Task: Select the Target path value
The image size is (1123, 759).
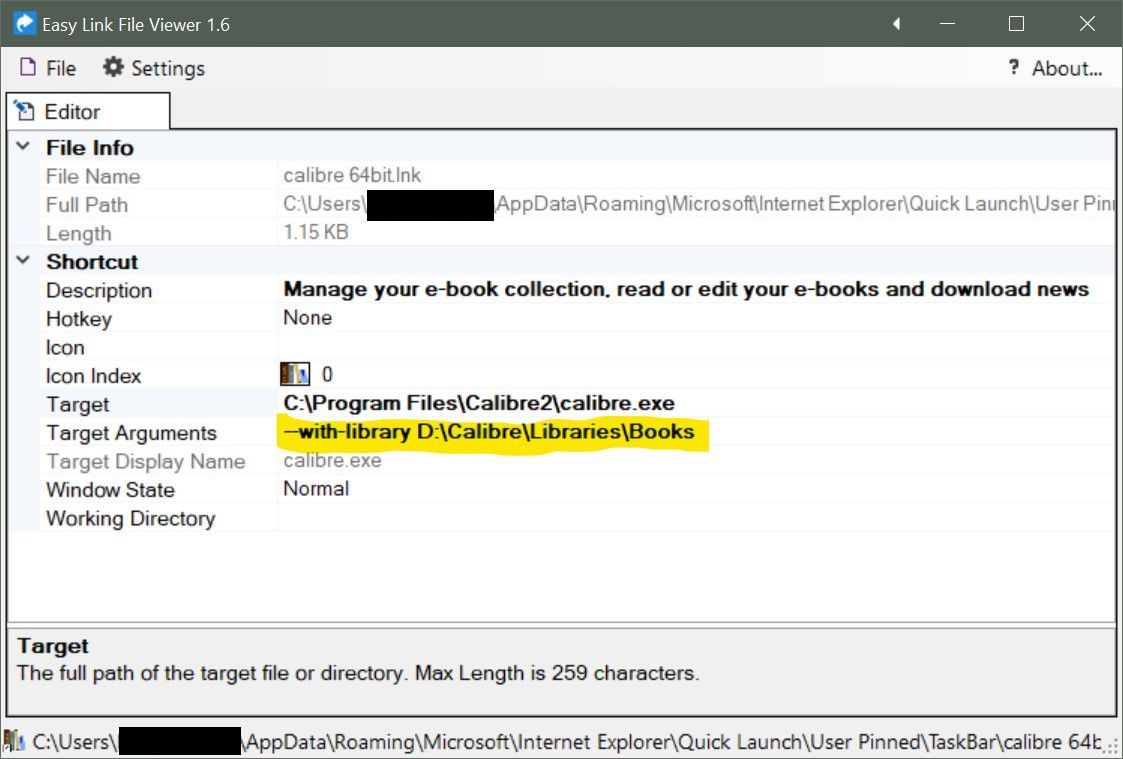Action: tap(478, 403)
